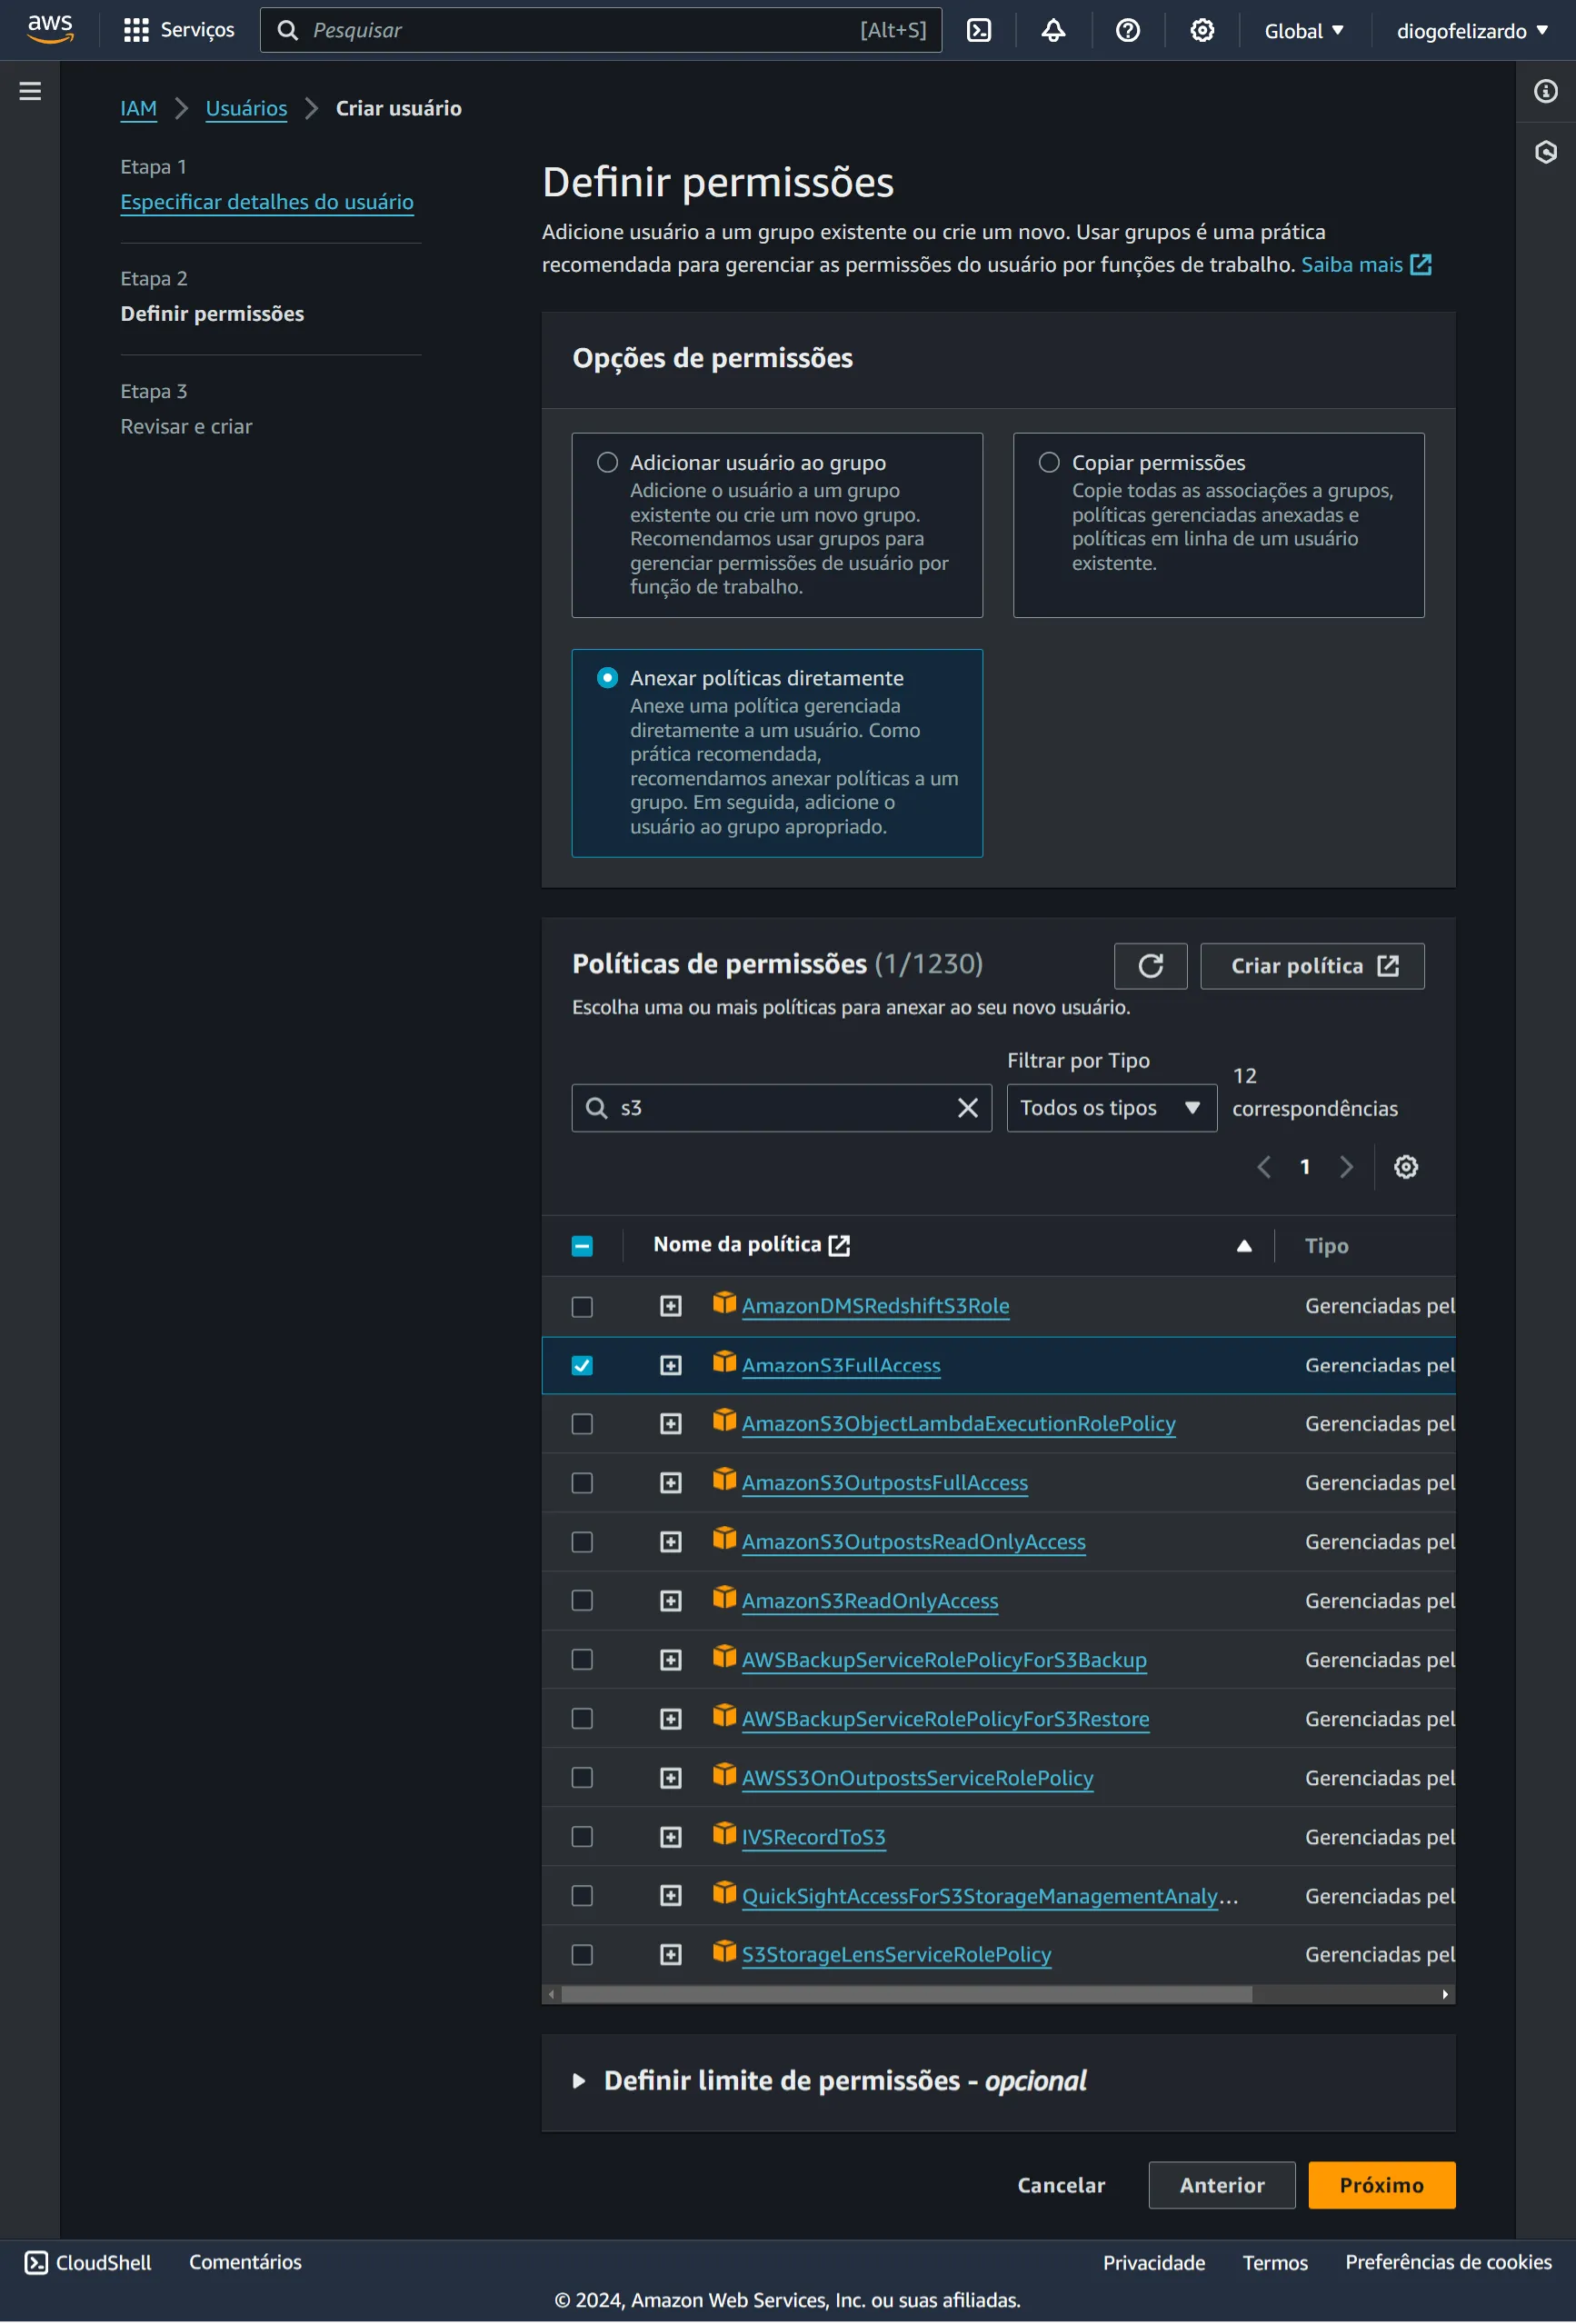Click the AmazonS3ReadOnlyAccess policy box icon
The width and height of the screenshot is (1576, 2324).
point(724,1597)
